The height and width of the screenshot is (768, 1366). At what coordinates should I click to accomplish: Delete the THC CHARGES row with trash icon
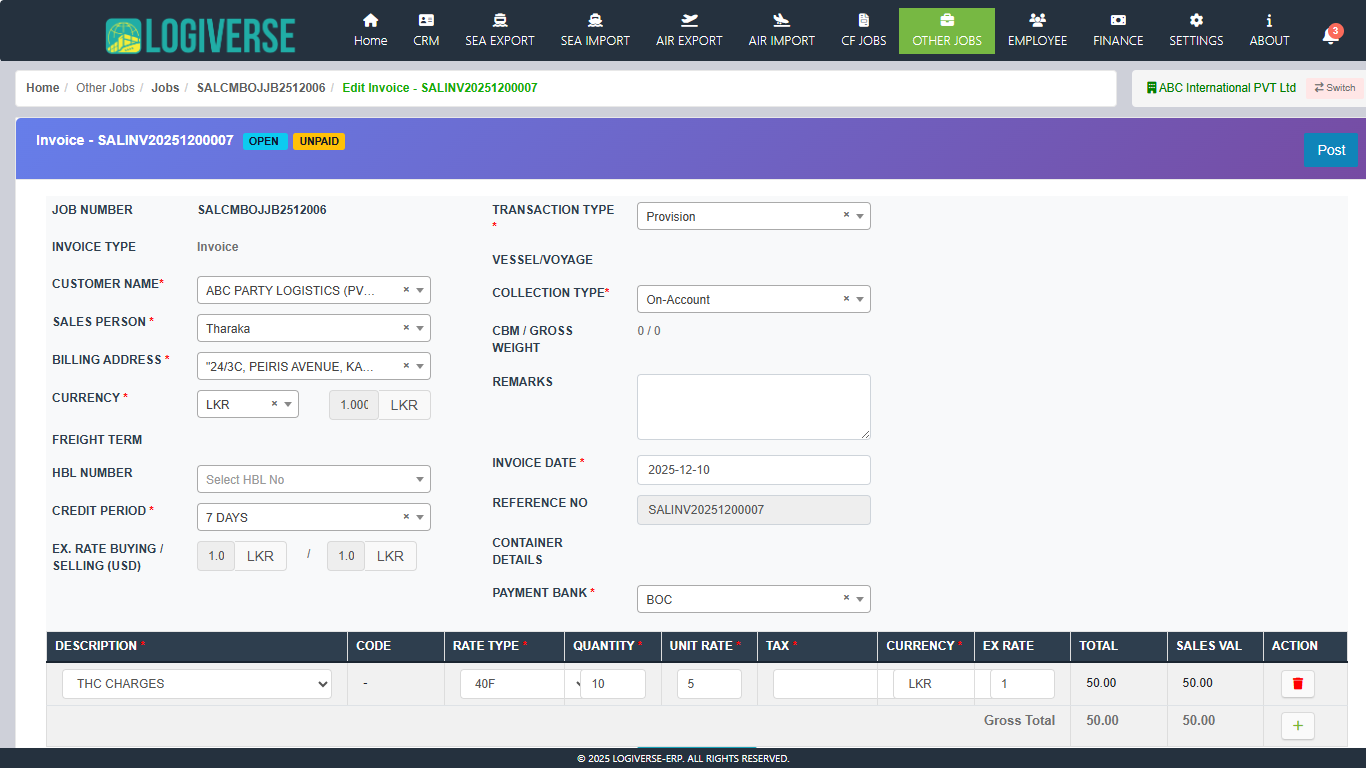tap(1297, 684)
